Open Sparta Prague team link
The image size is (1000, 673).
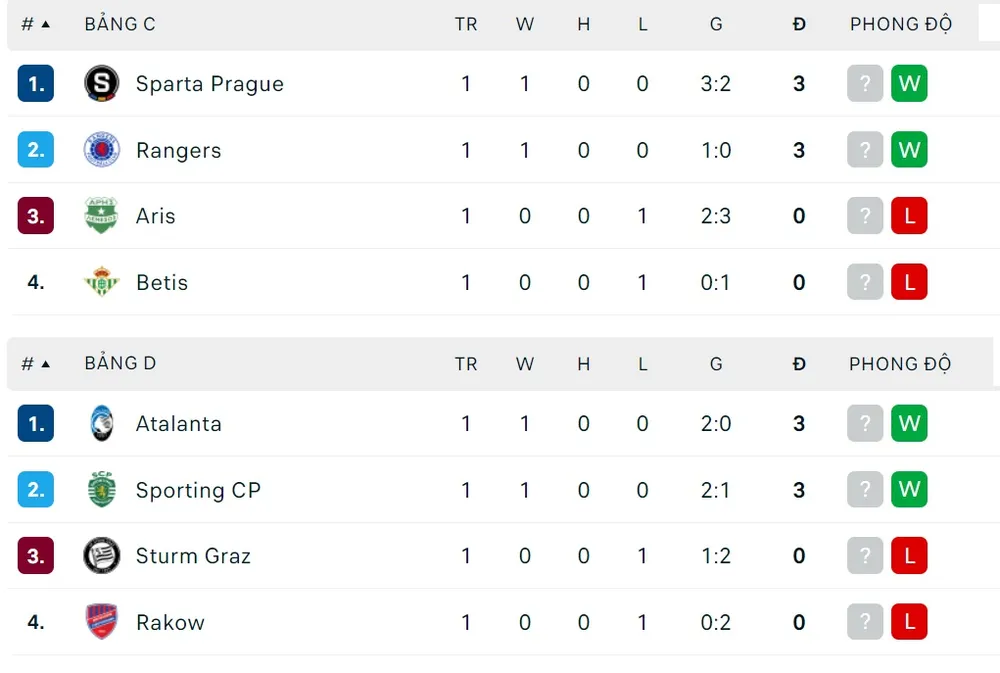(x=210, y=84)
